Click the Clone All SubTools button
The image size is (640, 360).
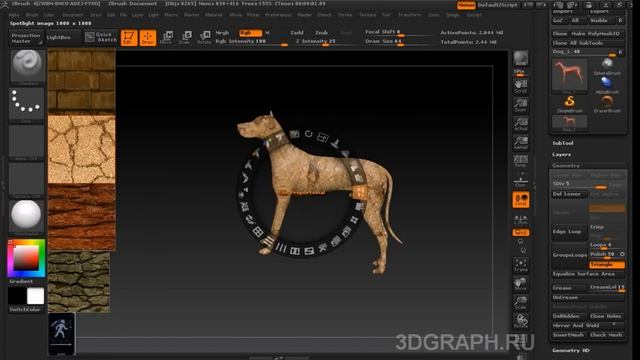(588, 43)
